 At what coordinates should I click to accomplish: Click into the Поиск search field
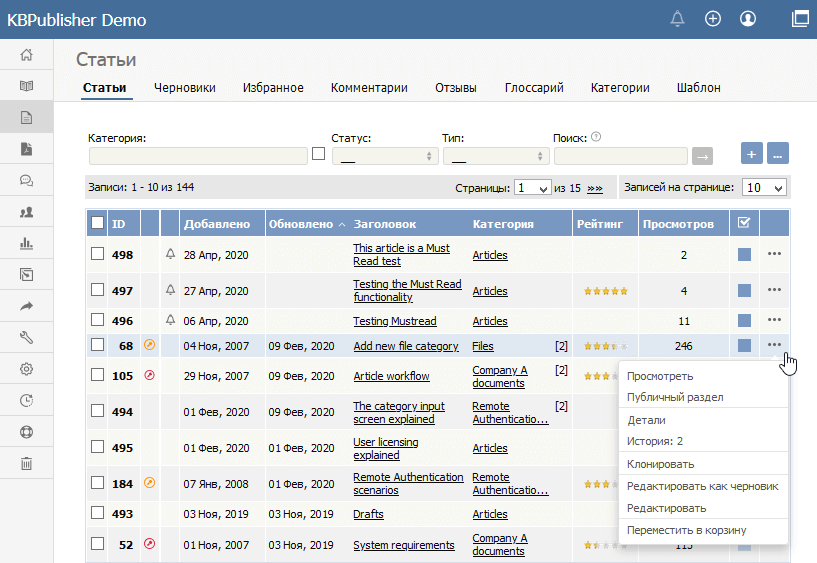[620, 156]
